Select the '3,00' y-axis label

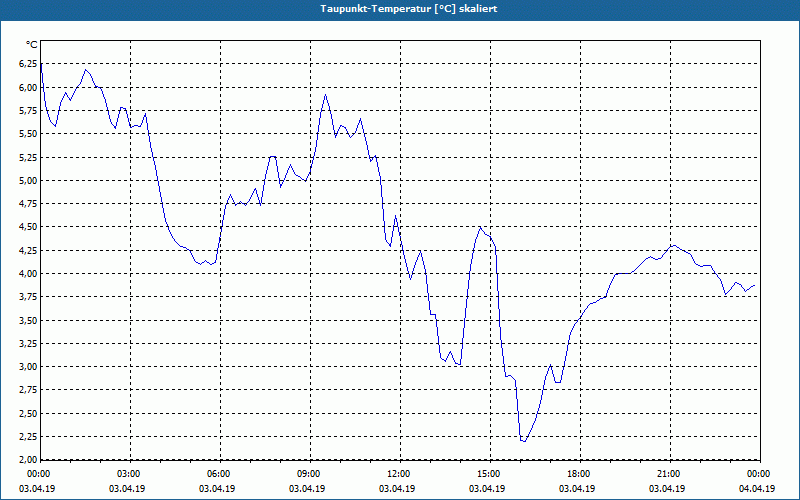pos(28,367)
